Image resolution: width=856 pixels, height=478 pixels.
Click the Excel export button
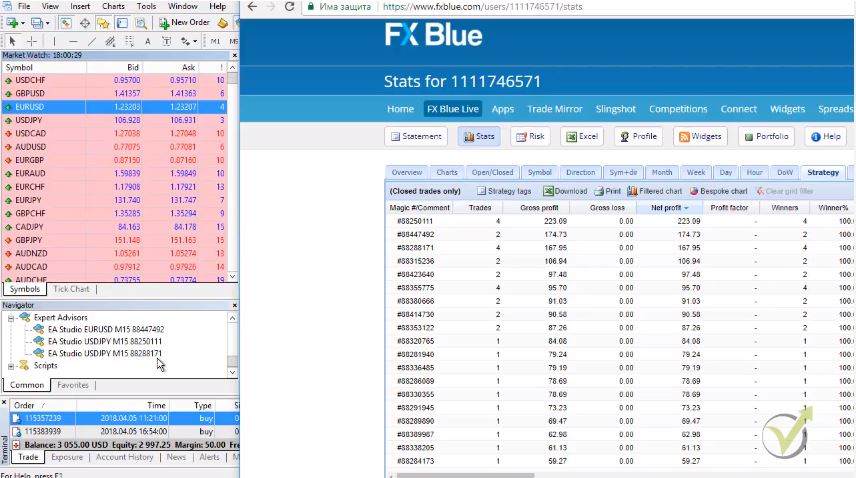[582, 136]
